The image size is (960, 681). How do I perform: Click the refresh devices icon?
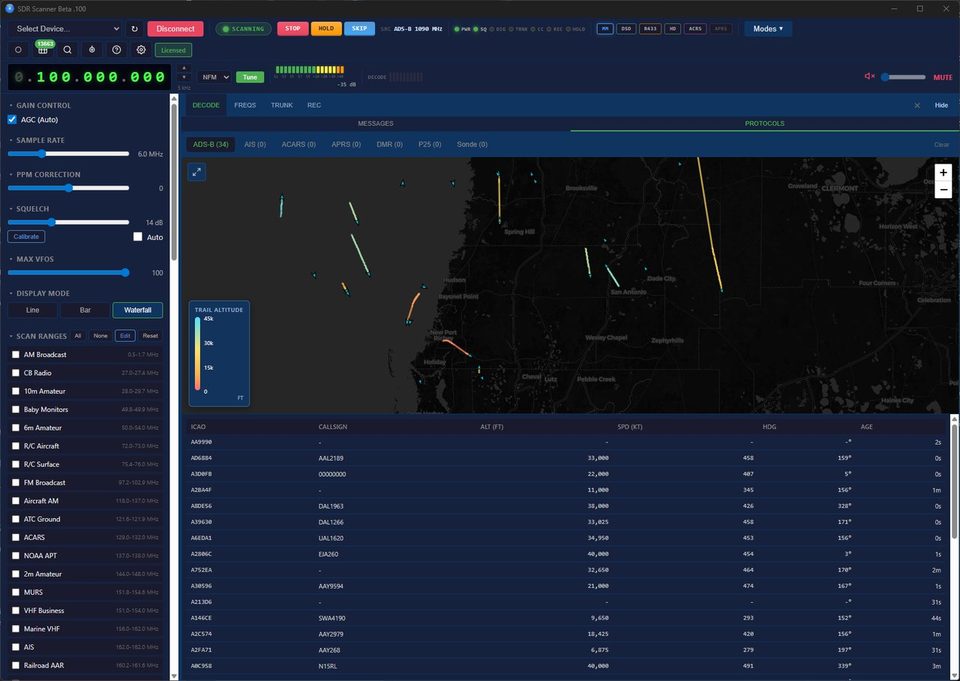tap(135, 29)
